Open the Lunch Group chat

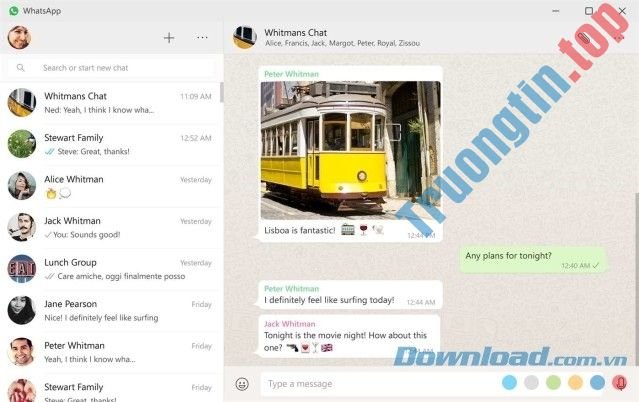click(x=110, y=269)
